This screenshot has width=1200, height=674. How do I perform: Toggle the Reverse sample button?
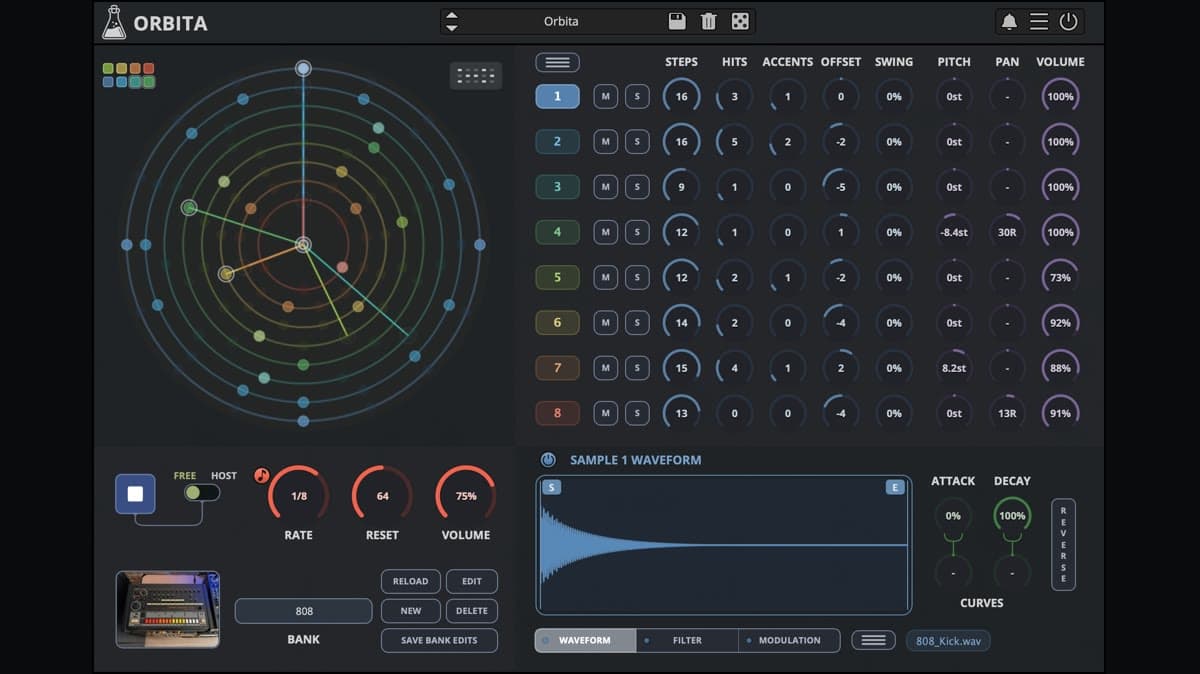1063,544
